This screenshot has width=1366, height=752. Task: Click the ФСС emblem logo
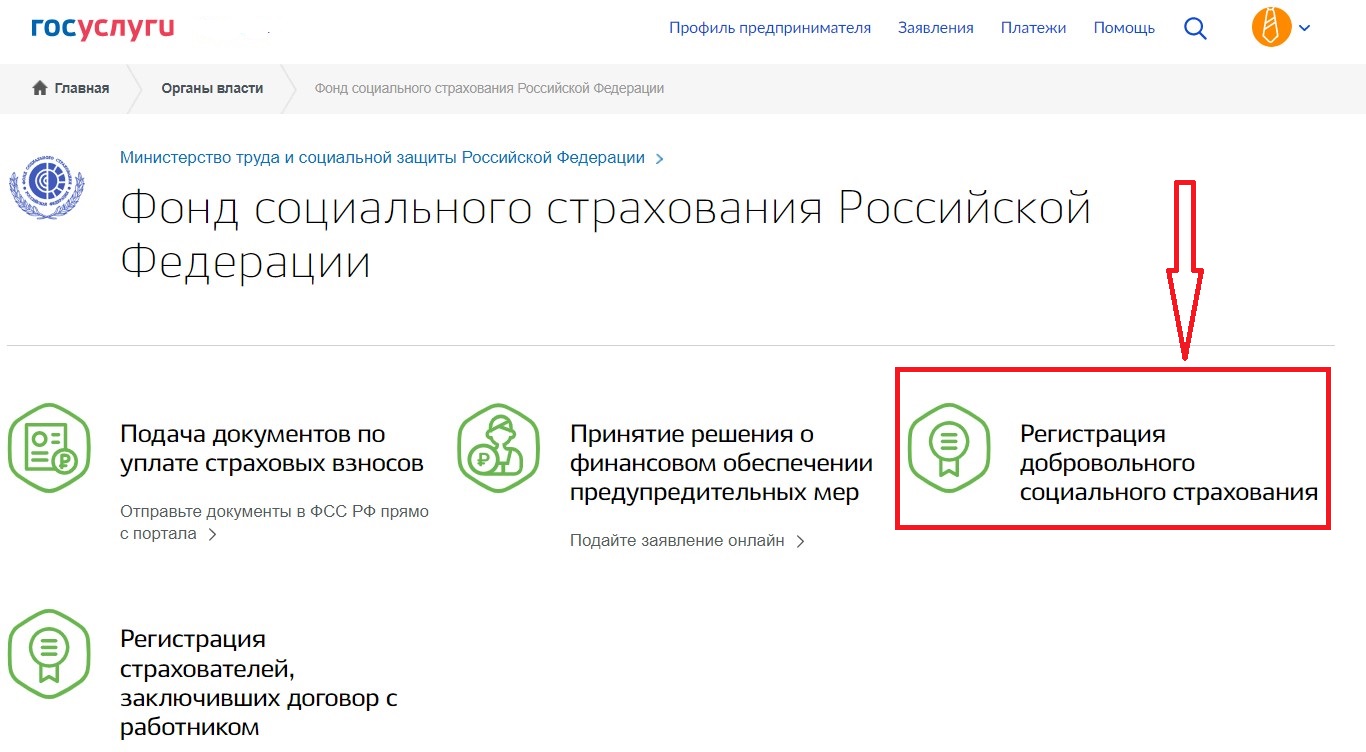pos(47,187)
